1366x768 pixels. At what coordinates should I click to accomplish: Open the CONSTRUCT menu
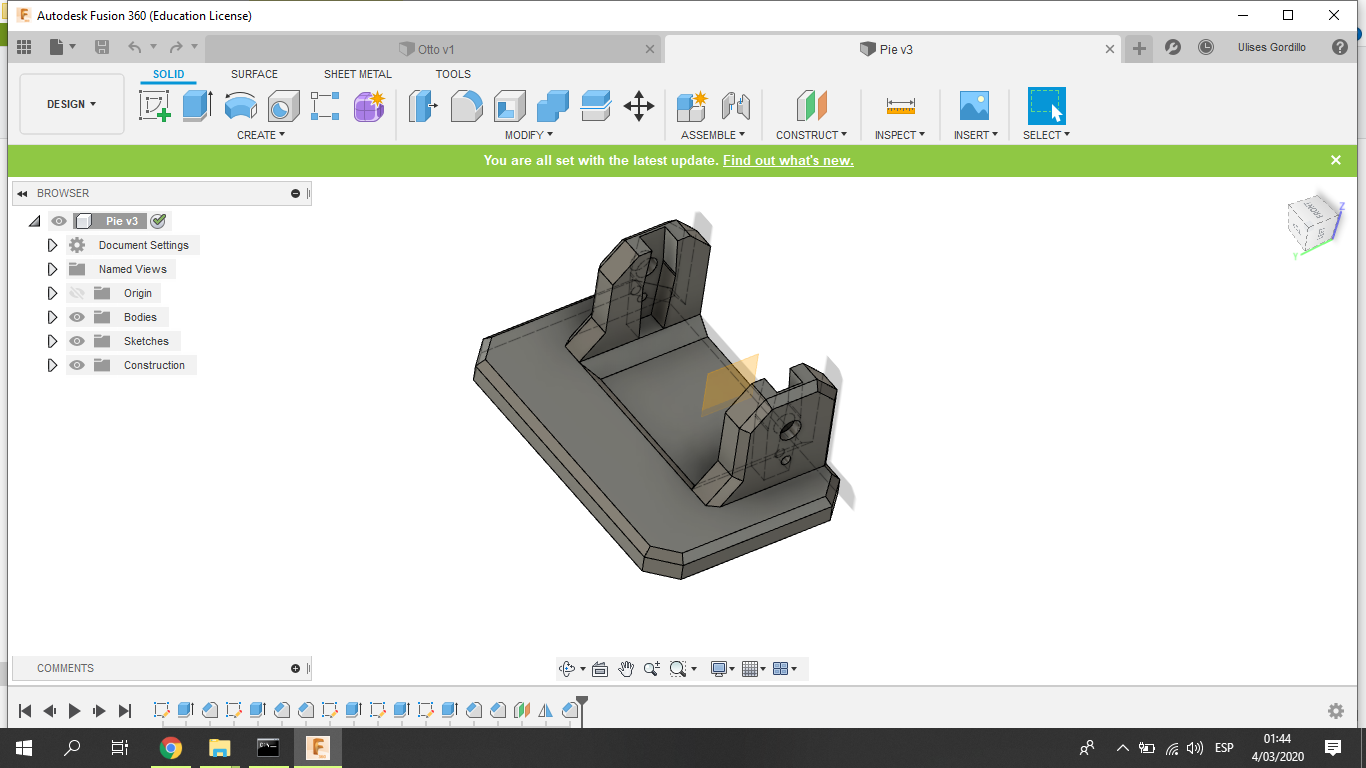(x=811, y=135)
